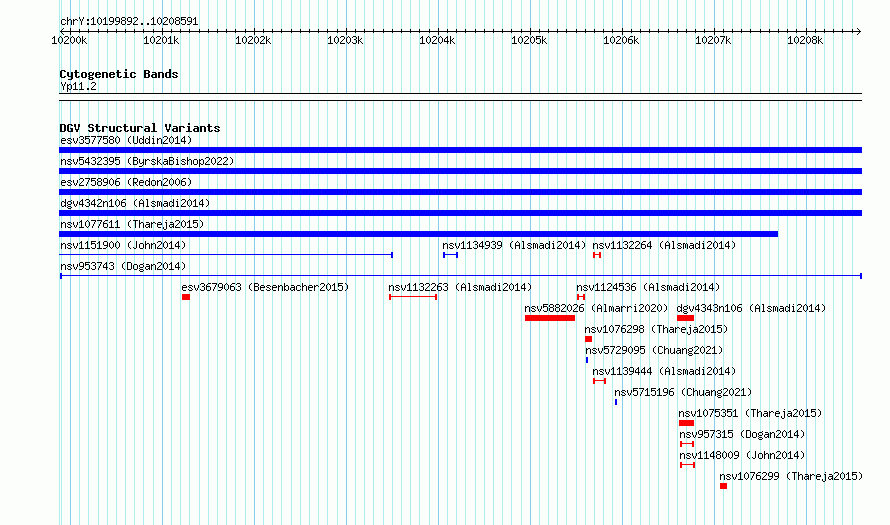Viewport: 890px width, 525px height.
Task: Select the esv2758906 blue variant bar
Action: click(460, 192)
